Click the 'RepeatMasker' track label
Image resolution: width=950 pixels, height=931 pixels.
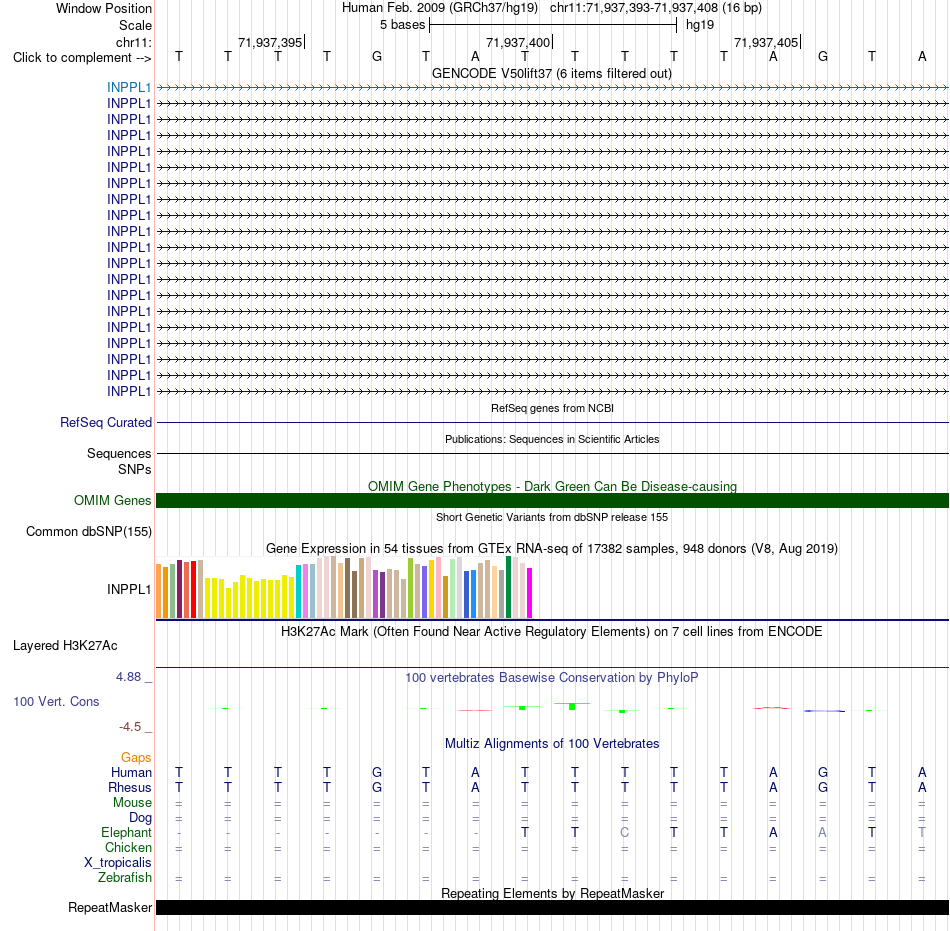click(x=110, y=907)
